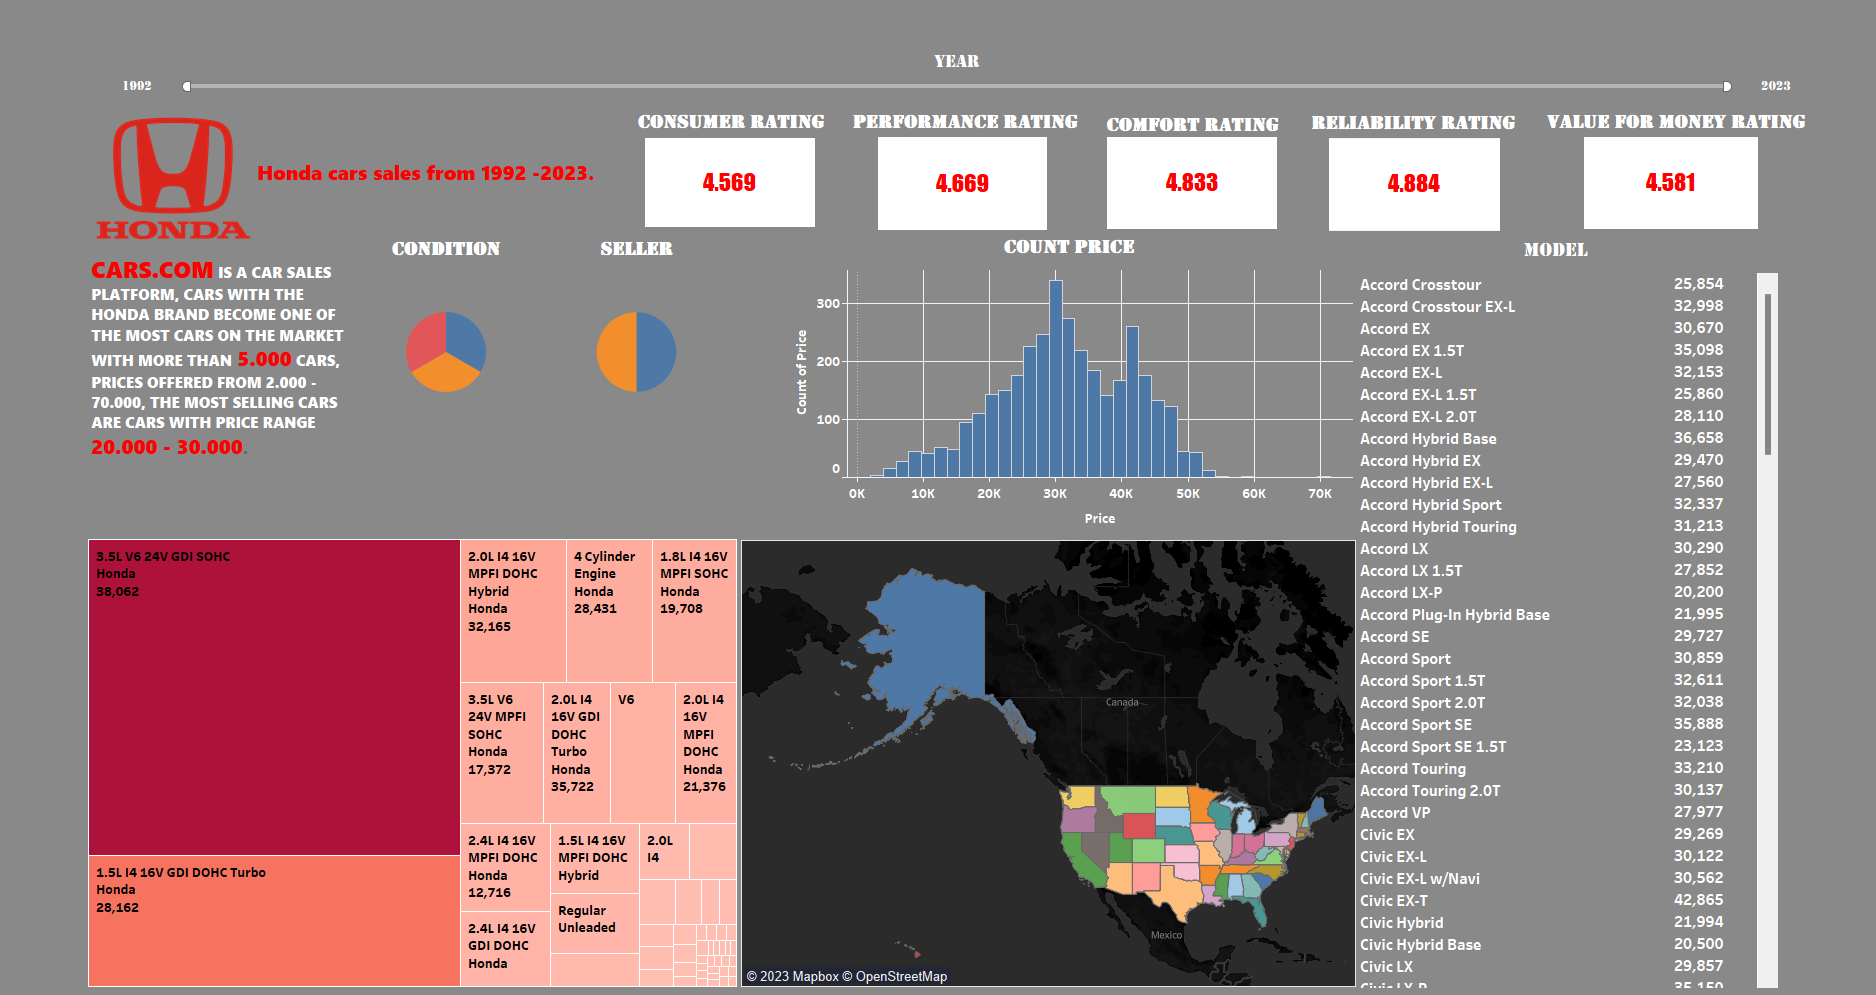
Task: Select the V6 treemap tile
Action: click(x=643, y=753)
